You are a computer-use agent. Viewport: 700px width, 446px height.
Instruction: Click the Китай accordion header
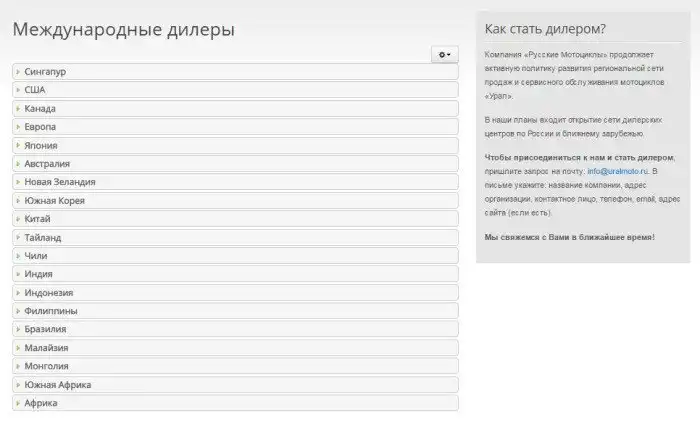click(x=38, y=219)
